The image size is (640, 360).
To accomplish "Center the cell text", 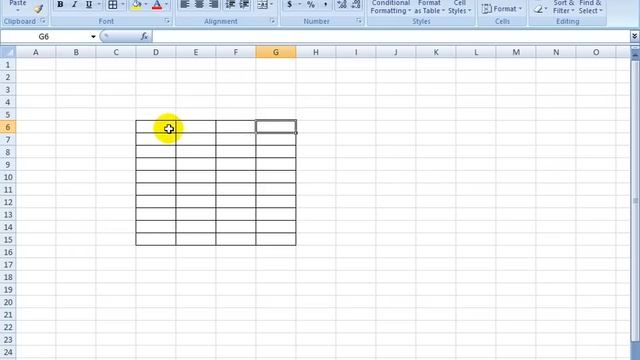I will point(199,4).
